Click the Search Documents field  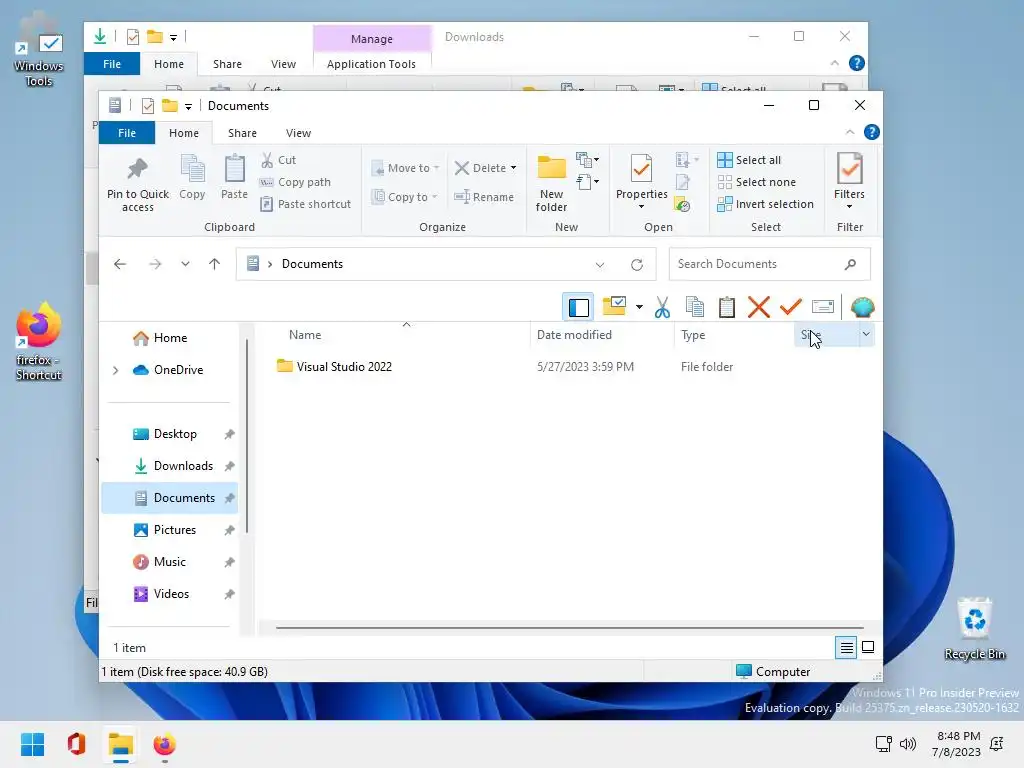tap(769, 264)
